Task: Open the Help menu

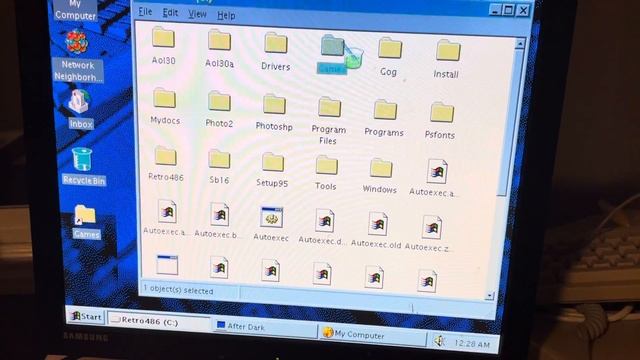Action: tap(226, 16)
